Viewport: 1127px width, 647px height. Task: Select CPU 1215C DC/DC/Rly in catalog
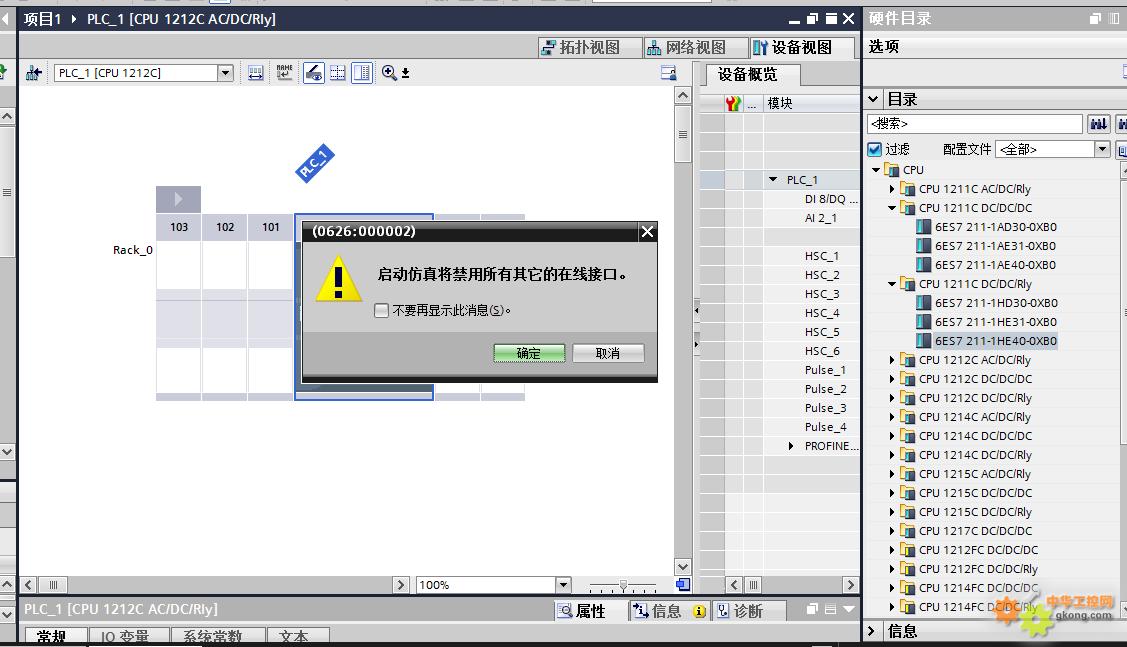pos(975,512)
